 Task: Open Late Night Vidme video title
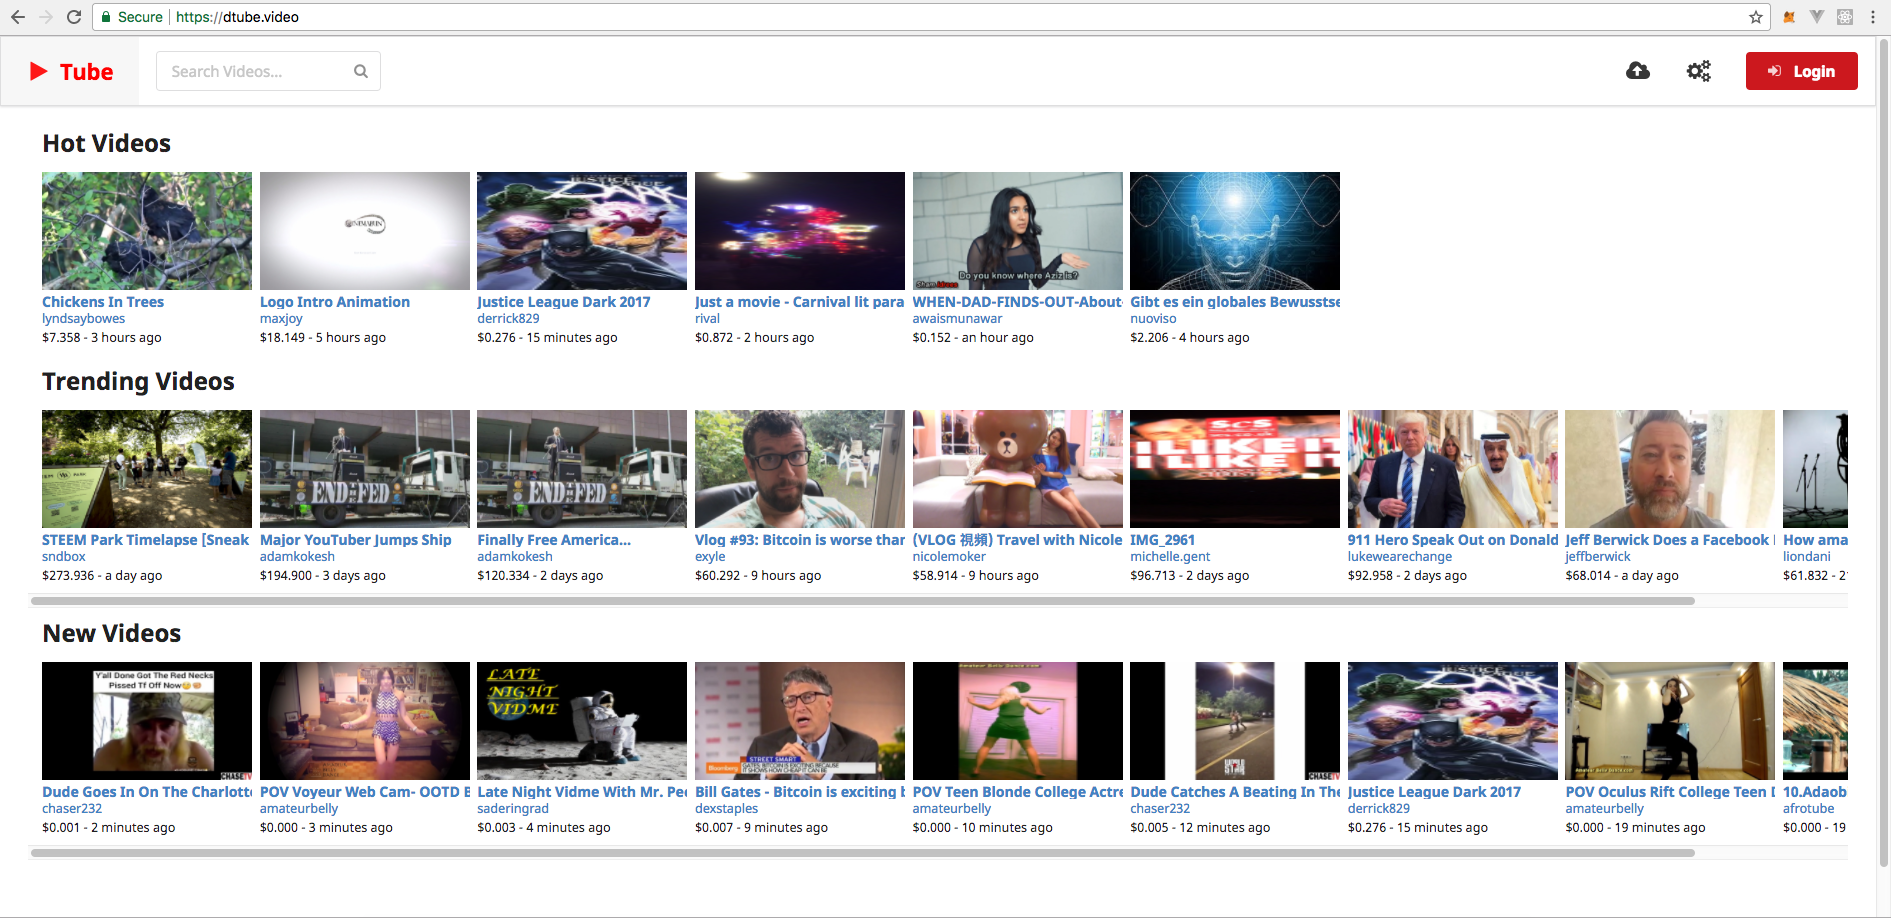(x=582, y=792)
